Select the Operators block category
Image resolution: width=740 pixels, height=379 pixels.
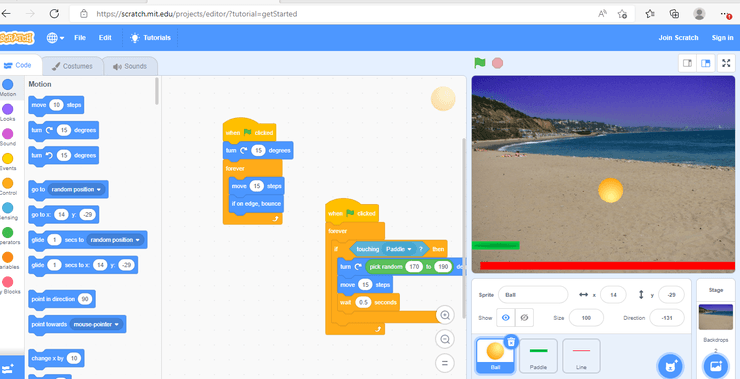coord(8,236)
